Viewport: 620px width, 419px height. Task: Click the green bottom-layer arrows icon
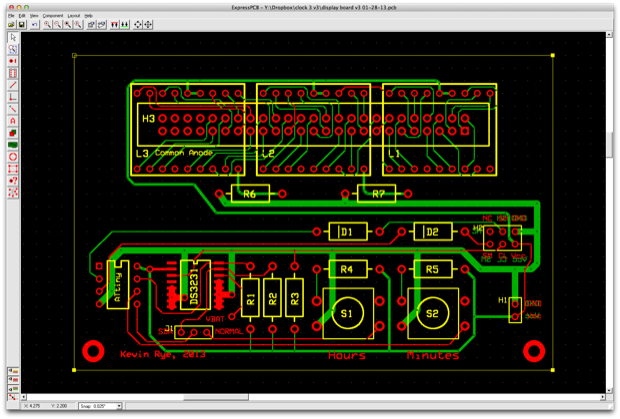click(125, 25)
